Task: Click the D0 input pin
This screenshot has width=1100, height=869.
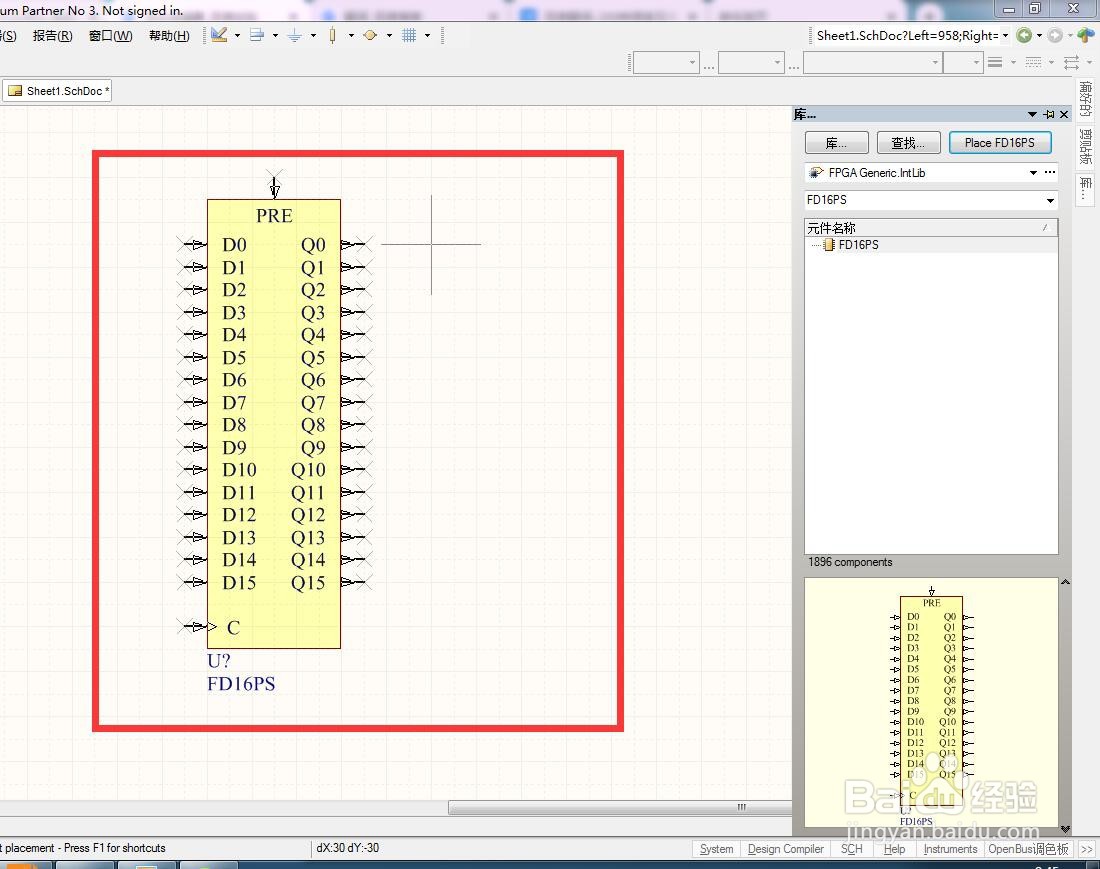Action: (x=193, y=245)
